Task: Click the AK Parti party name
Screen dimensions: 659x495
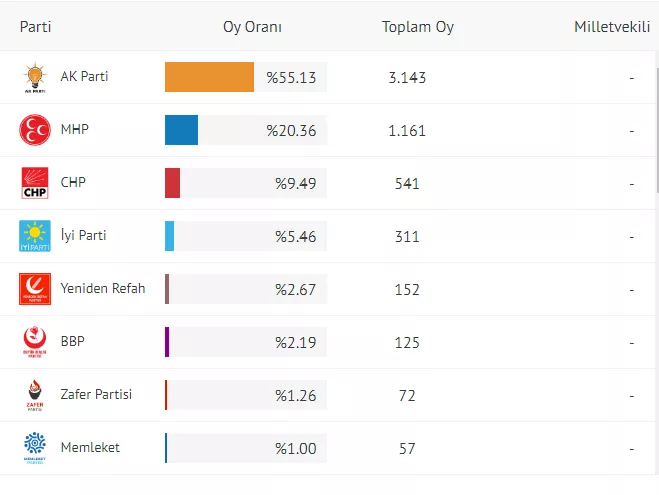Action: point(84,77)
